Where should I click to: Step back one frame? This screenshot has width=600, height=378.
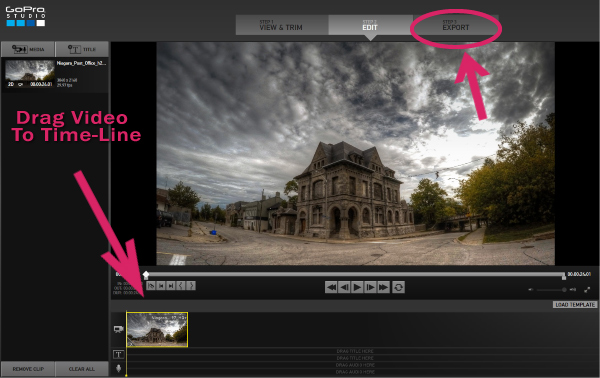click(344, 287)
